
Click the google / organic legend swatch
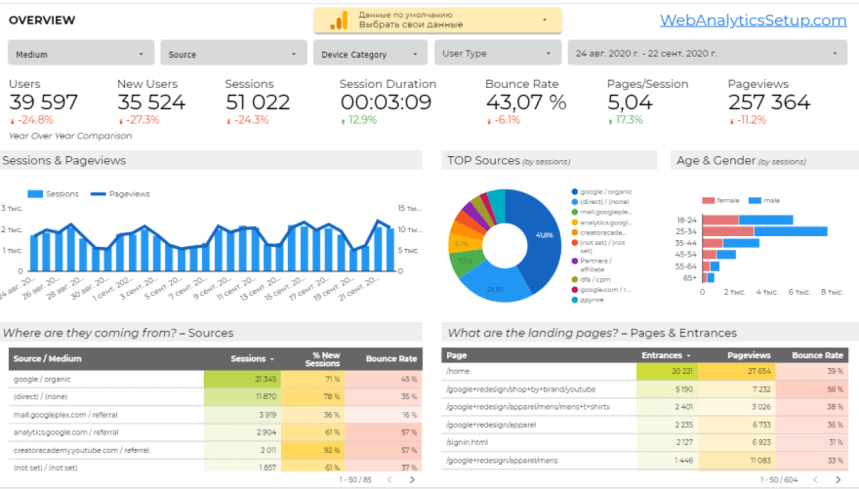(x=575, y=192)
